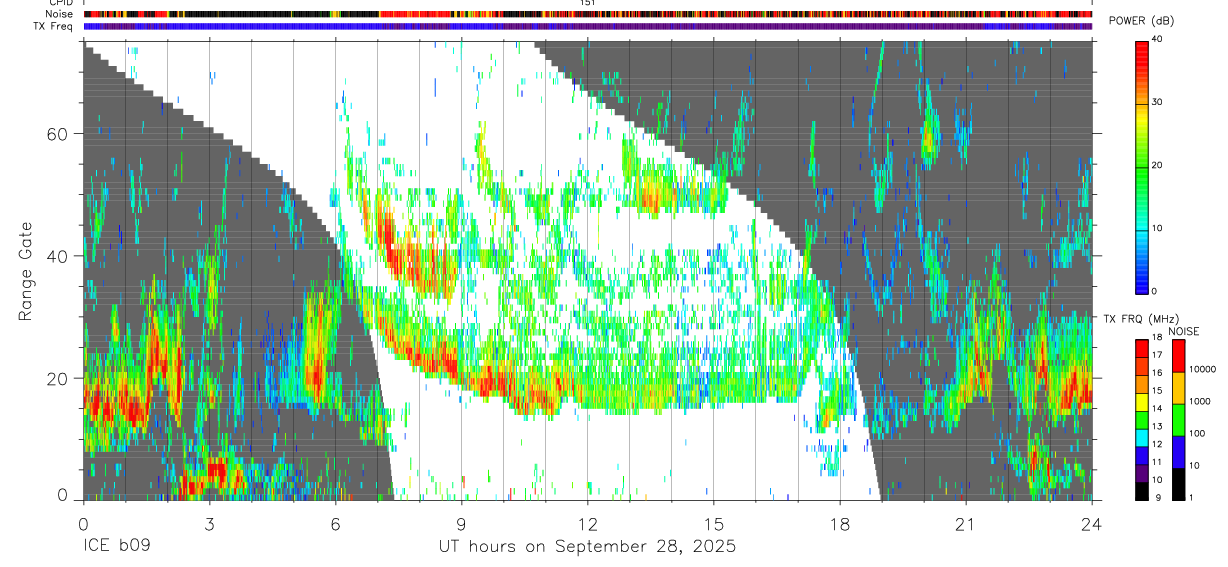Click the 18 hour tick label on the time axis
This screenshot has height=567, width=1228.
point(840,524)
